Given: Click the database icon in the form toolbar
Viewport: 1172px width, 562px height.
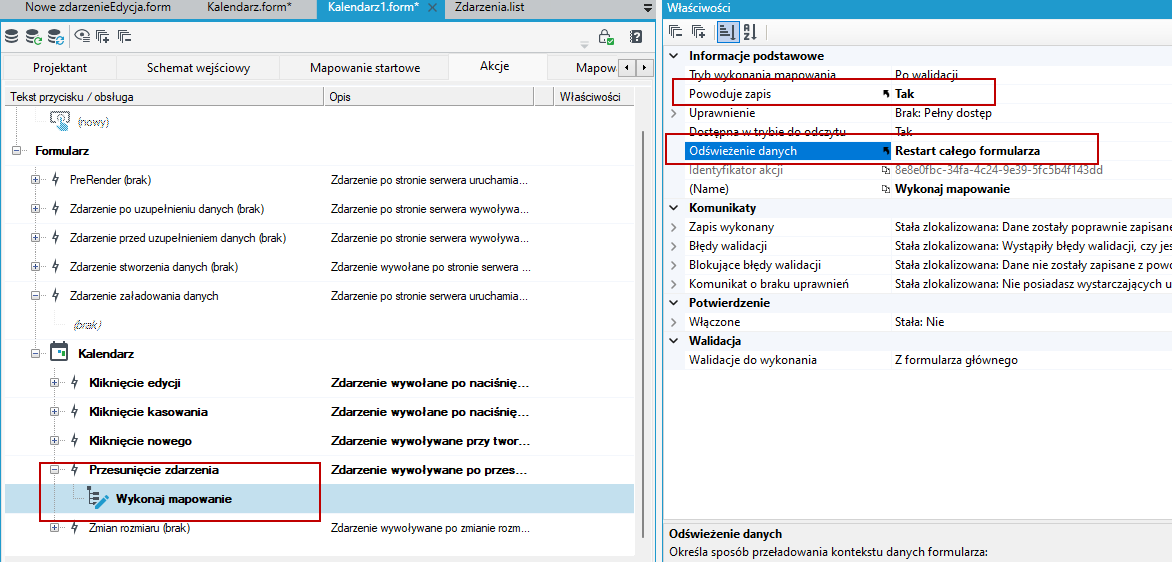Looking at the screenshot, I should click(x=12, y=35).
